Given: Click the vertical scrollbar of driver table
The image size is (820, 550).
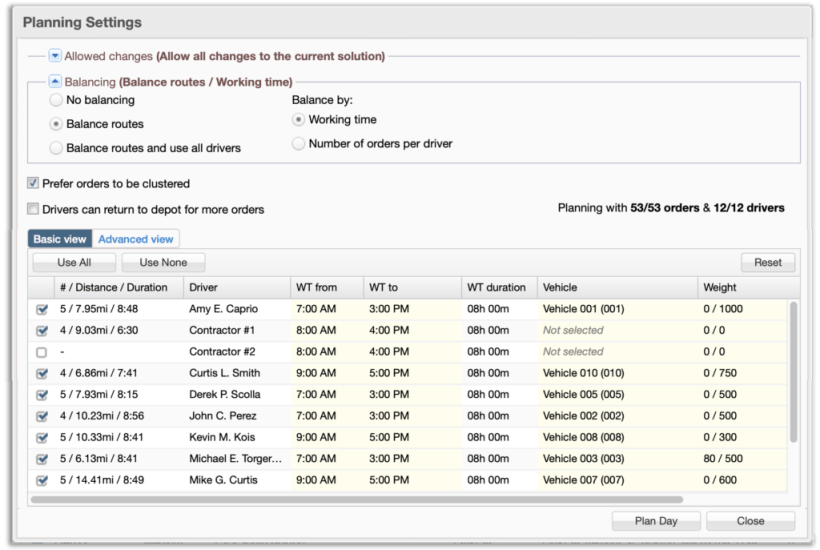Looking at the screenshot, I should tap(794, 370).
